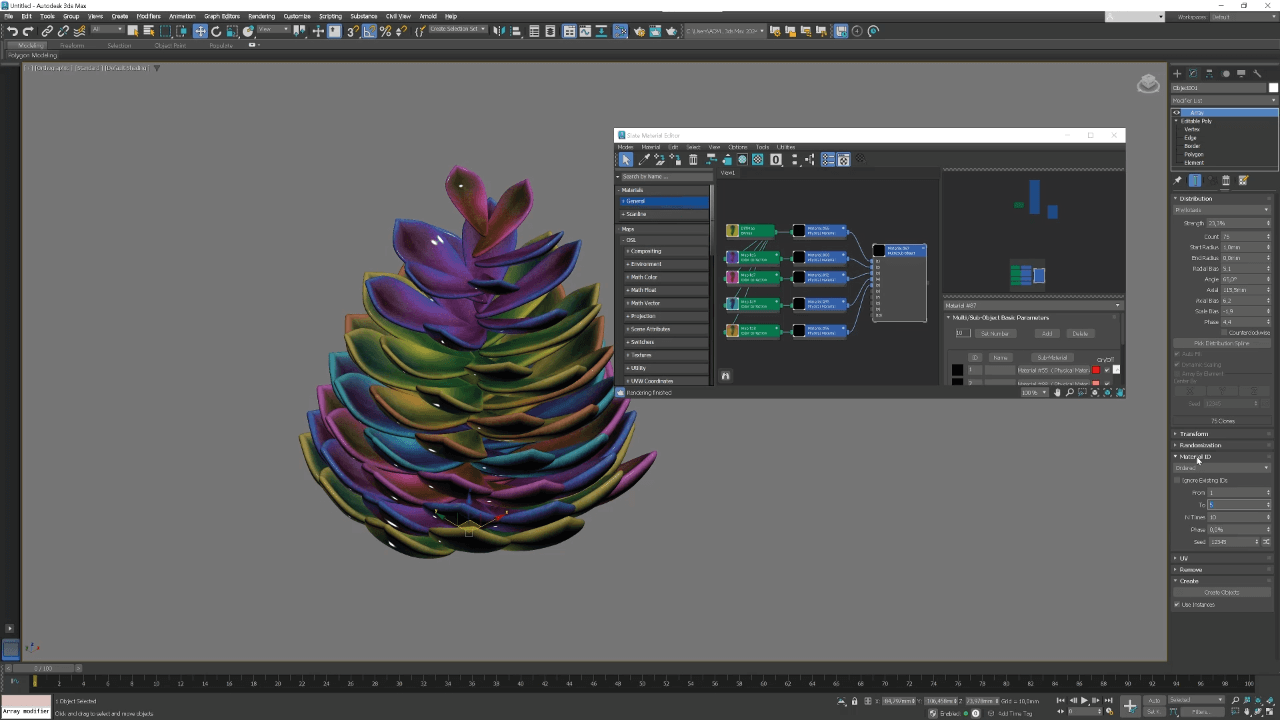Open the Phyllotaxis distribution type dropdown

click(x=1222, y=210)
